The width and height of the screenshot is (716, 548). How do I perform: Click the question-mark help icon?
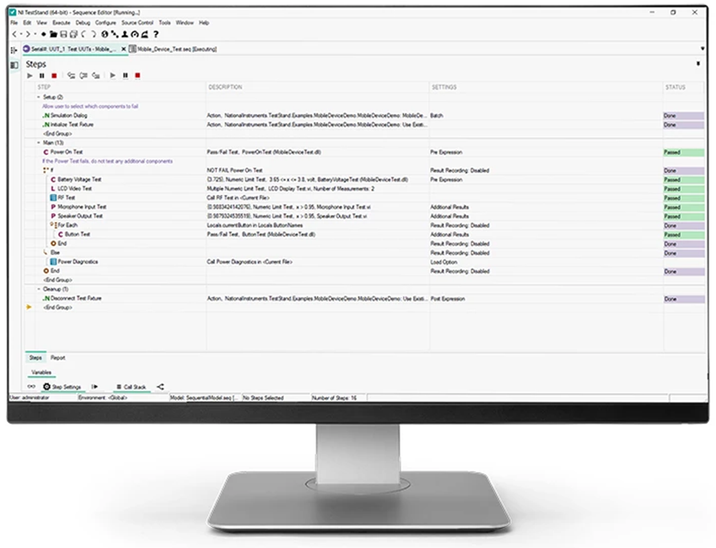point(156,34)
